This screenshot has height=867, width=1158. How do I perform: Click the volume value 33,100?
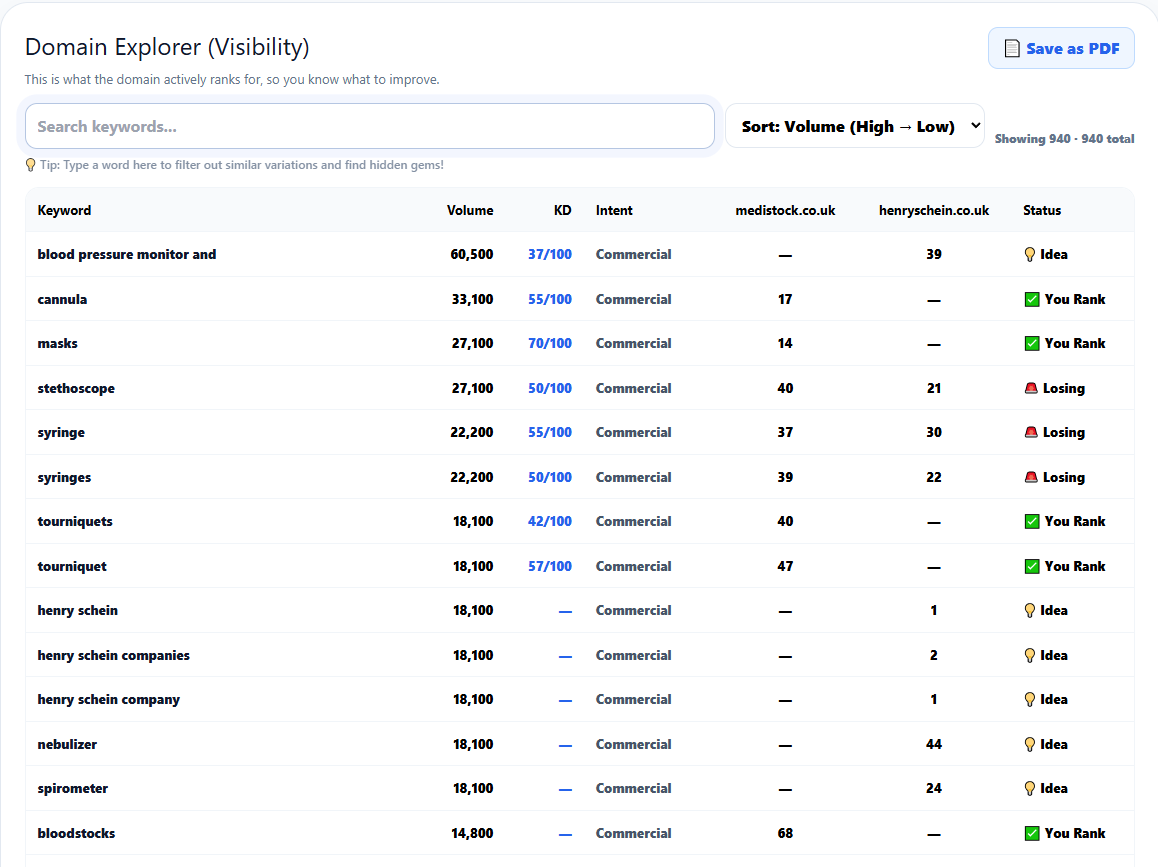[x=473, y=299]
